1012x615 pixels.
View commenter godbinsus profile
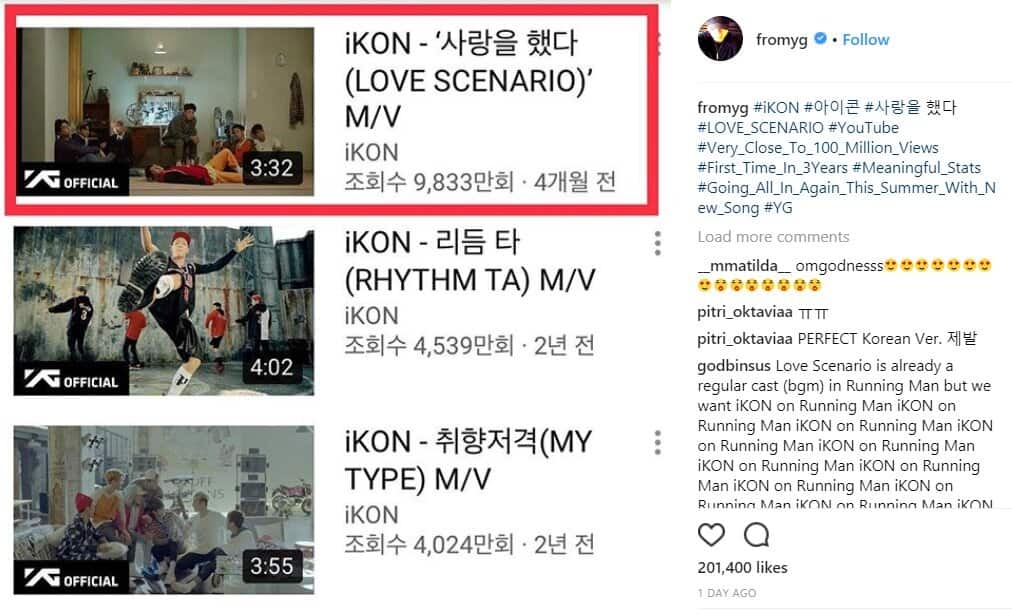(734, 366)
